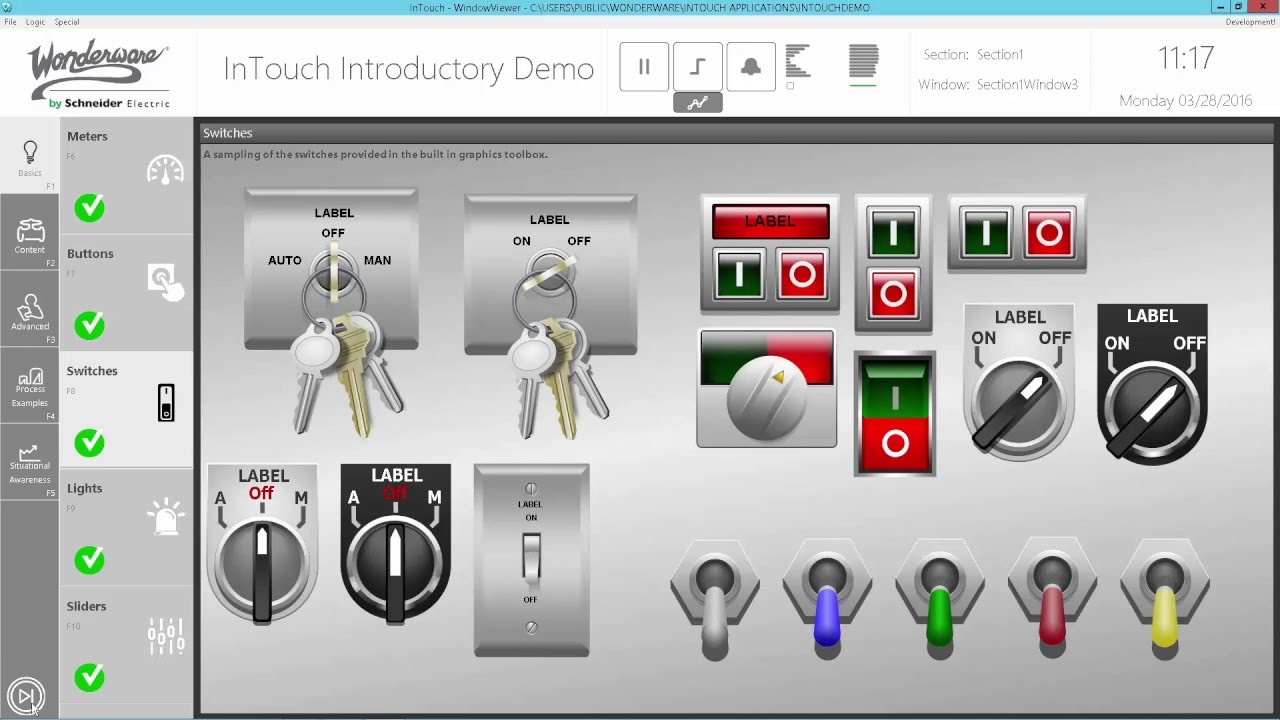Click the next-page play icon at bottom left
This screenshot has width=1280, height=720.
pyautogui.click(x=26, y=696)
